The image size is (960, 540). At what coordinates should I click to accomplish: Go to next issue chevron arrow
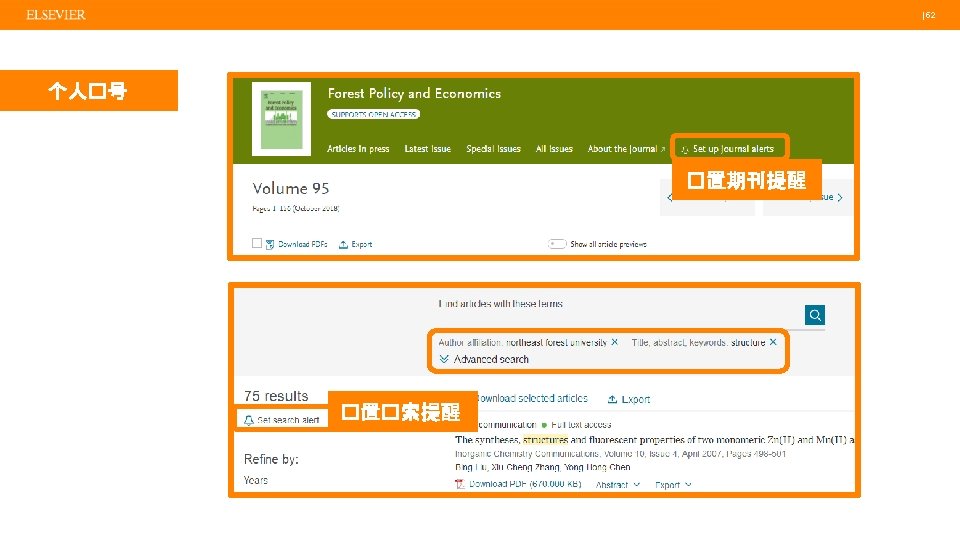tap(840, 197)
